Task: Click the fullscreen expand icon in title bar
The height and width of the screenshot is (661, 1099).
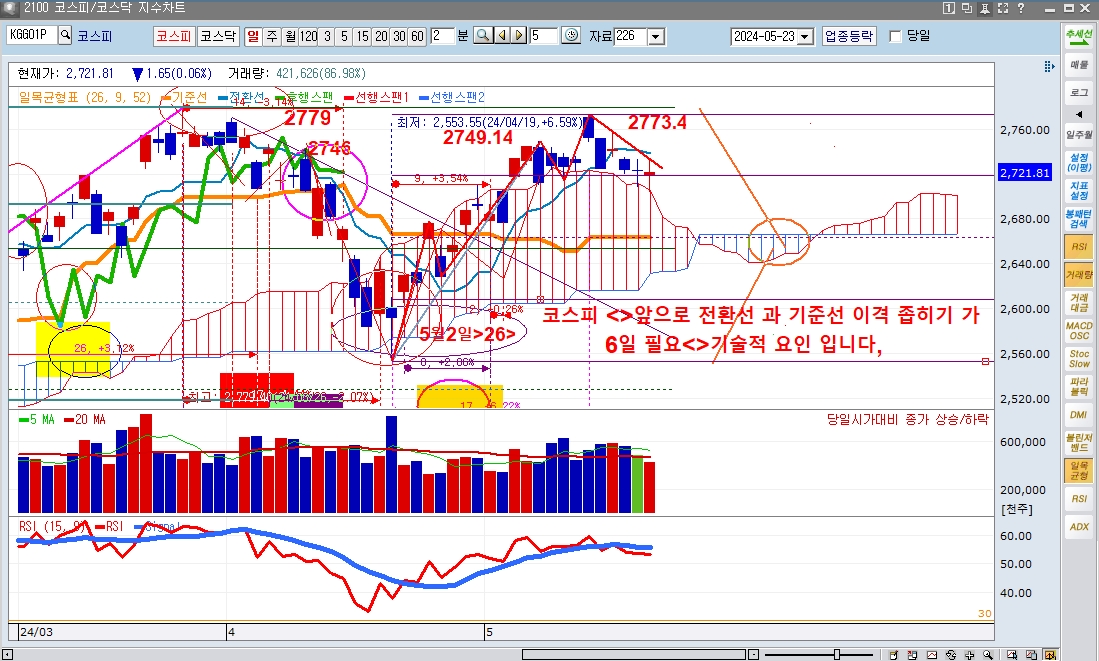Action: [x=1003, y=8]
